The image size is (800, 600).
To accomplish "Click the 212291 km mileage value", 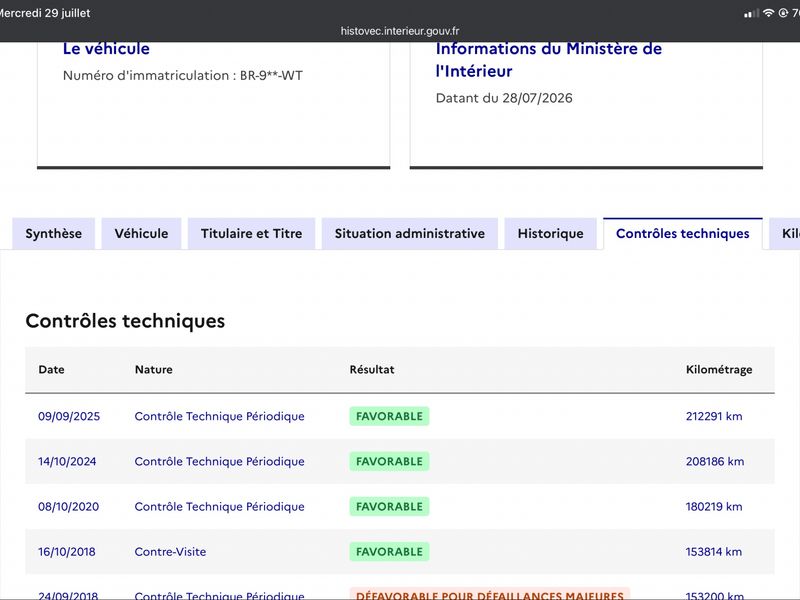I will (714, 416).
